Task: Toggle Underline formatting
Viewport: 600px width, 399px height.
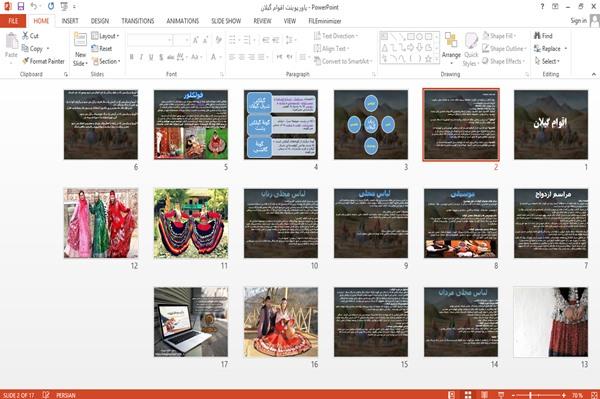Action: click(x=151, y=57)
